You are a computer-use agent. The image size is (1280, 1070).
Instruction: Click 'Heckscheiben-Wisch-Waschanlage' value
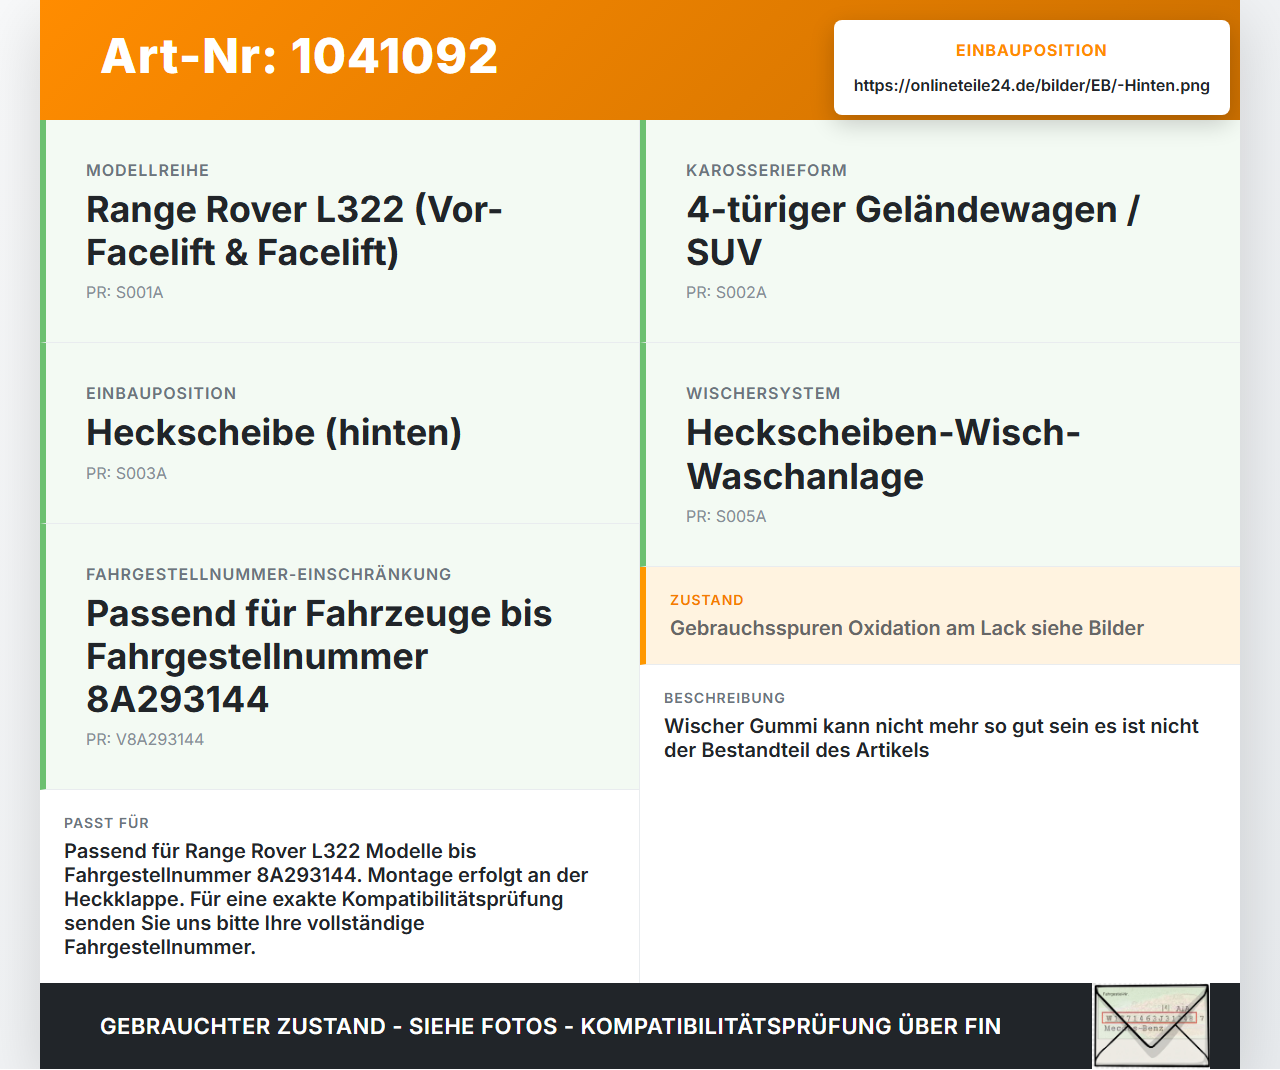click(x=883, y=454)
